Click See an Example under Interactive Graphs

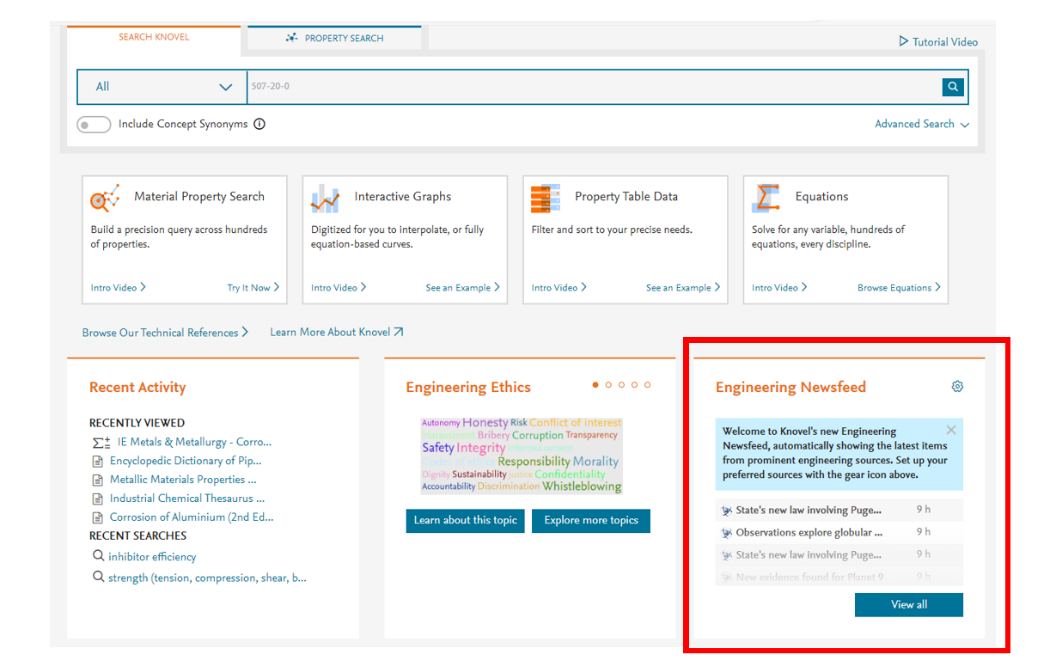coord(463,288)
